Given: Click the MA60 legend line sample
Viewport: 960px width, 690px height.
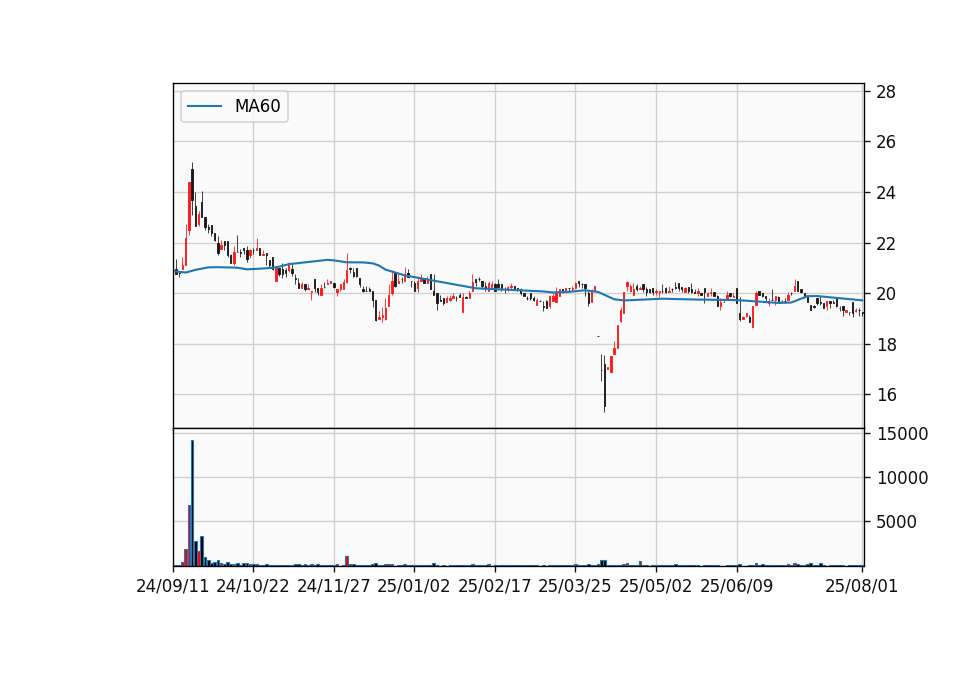Looking at the screenshot, I should (x=204, y=107).
